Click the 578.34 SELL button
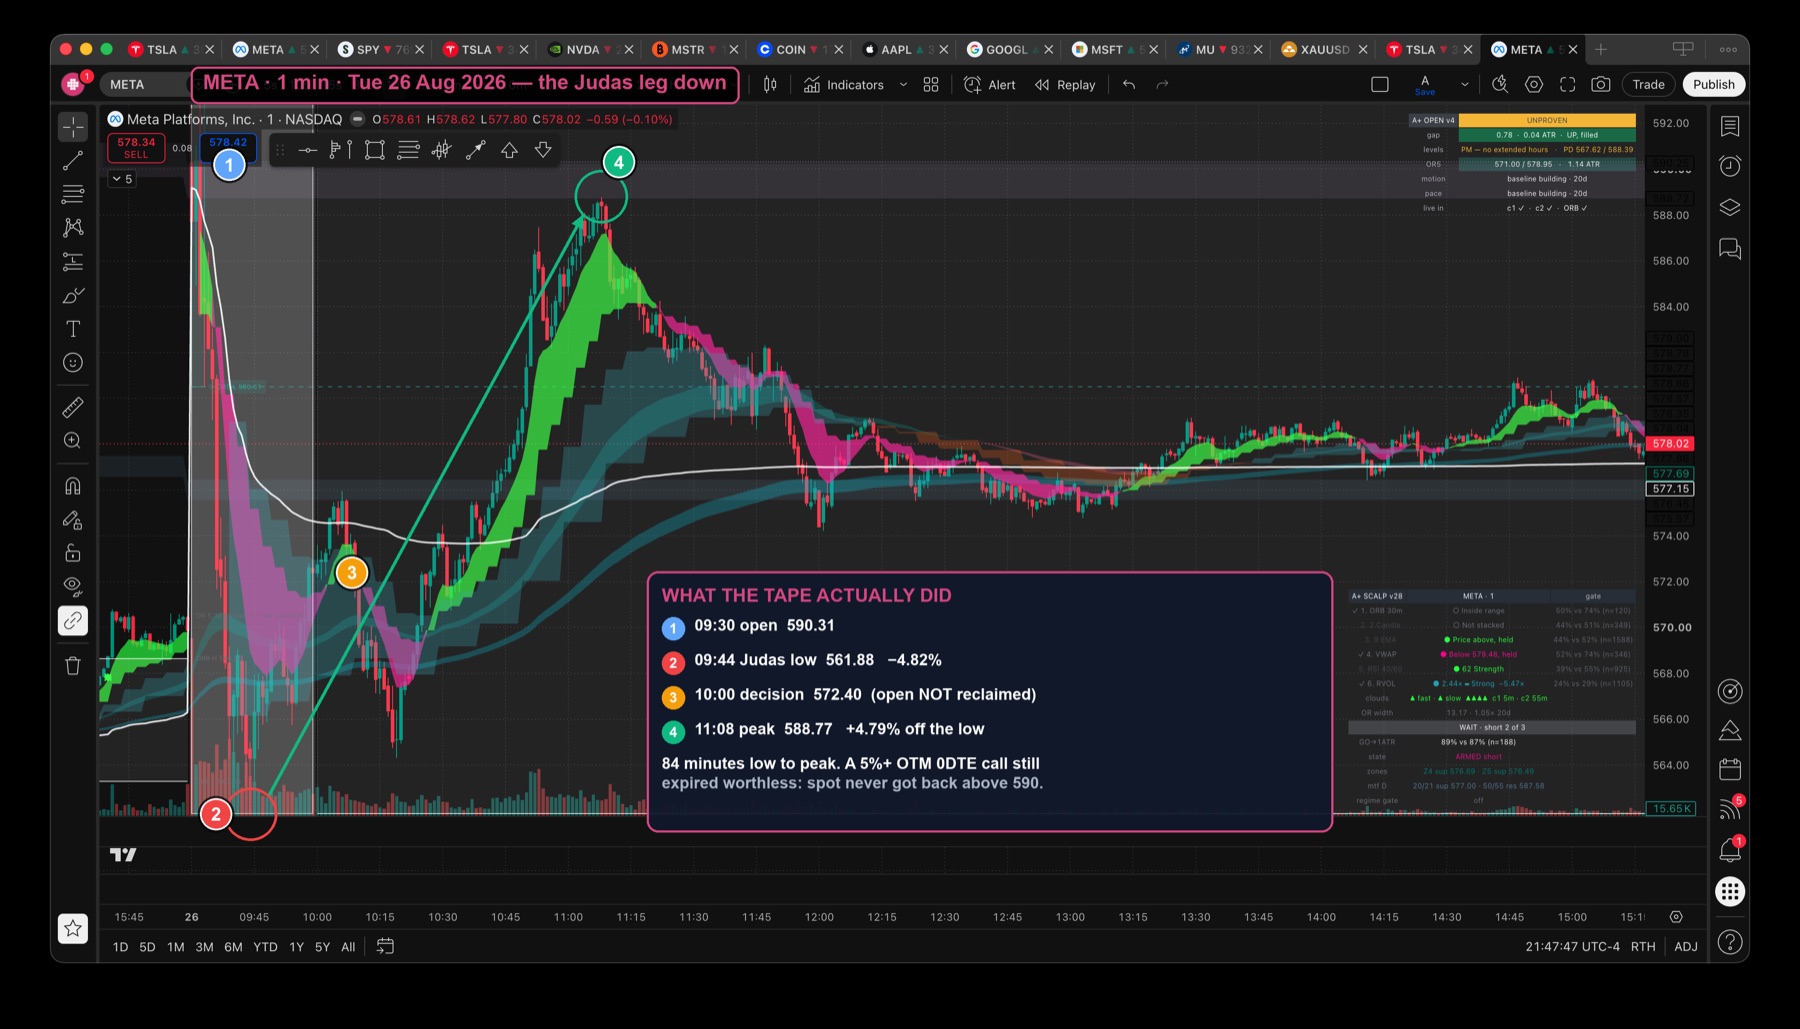 coord(136,148)
